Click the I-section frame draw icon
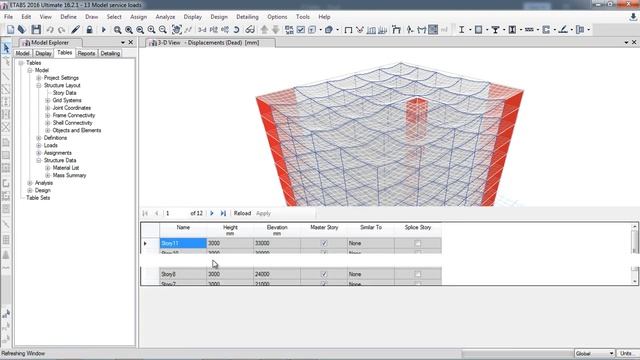Image resolution: width=640 pixels, height=360 pixels. 461,30
